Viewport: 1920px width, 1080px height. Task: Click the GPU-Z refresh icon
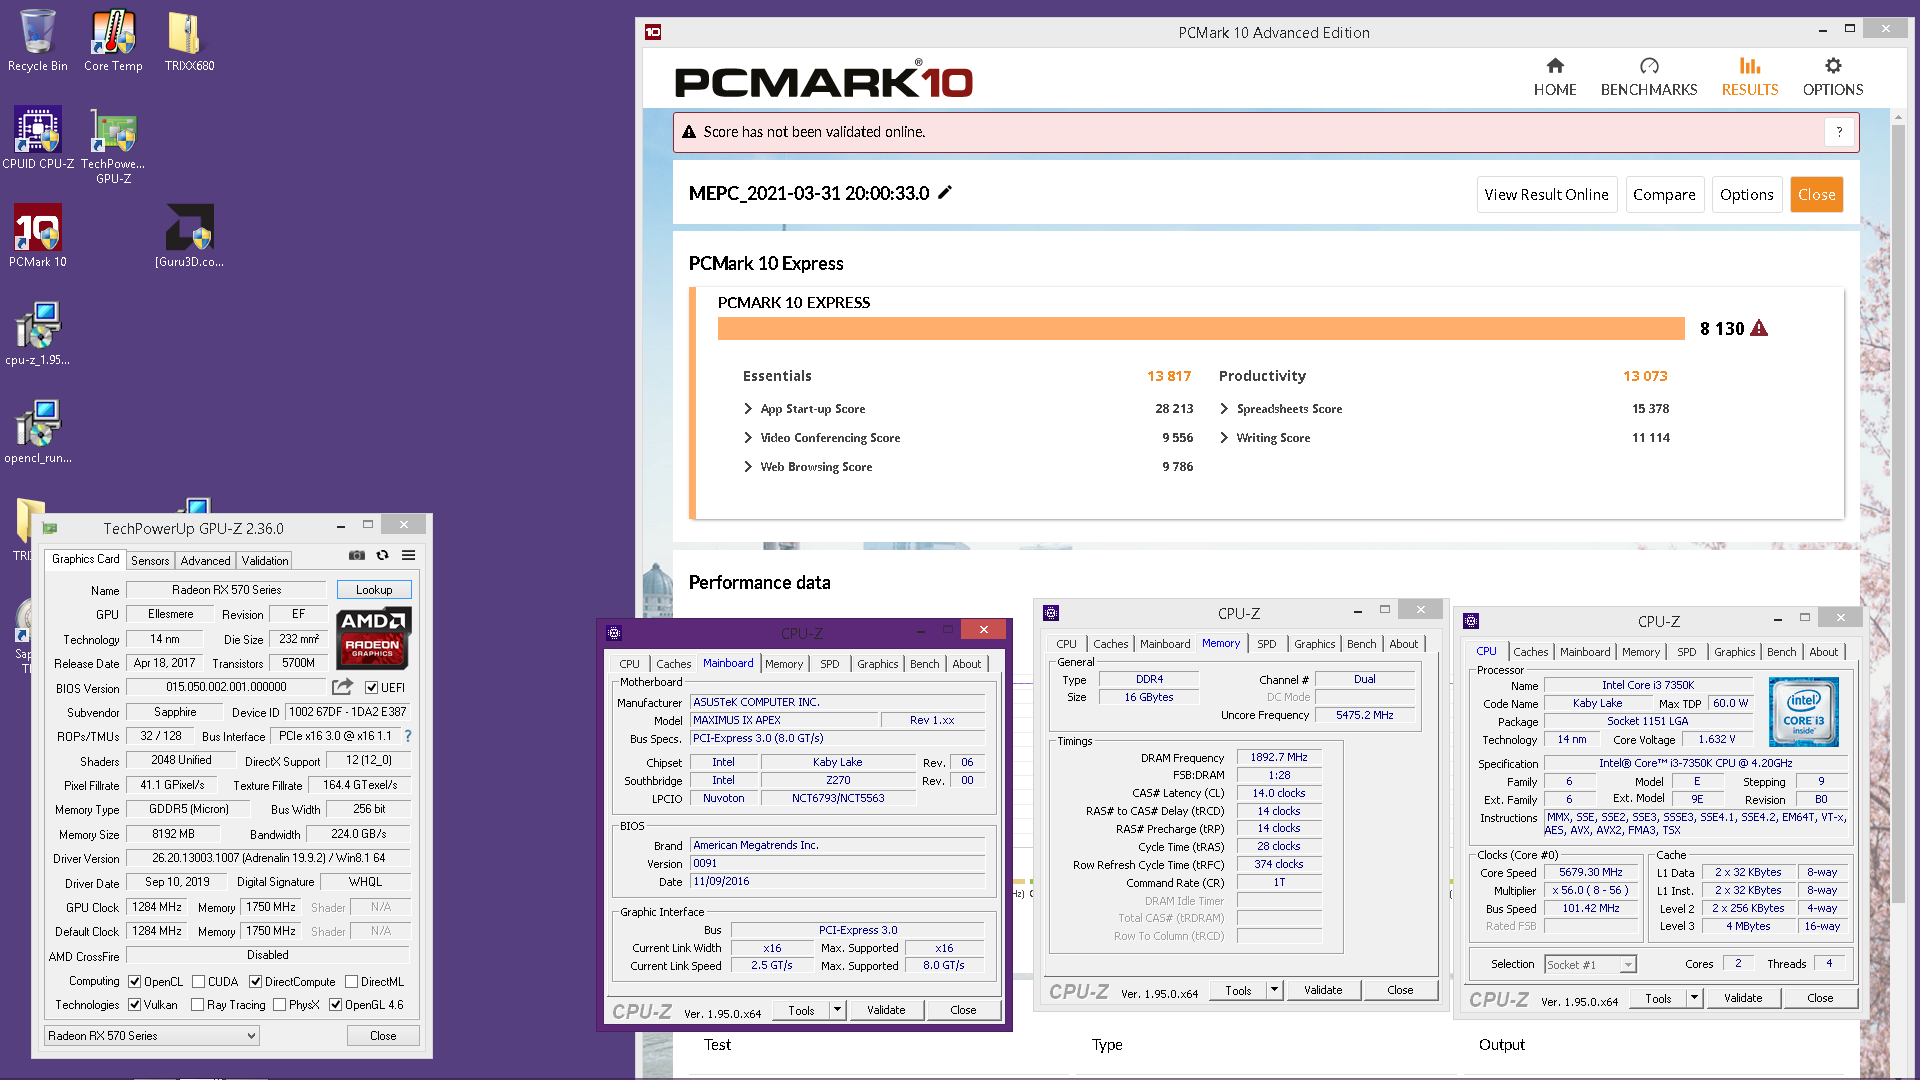pyautogui.click(x=382, y=555)
